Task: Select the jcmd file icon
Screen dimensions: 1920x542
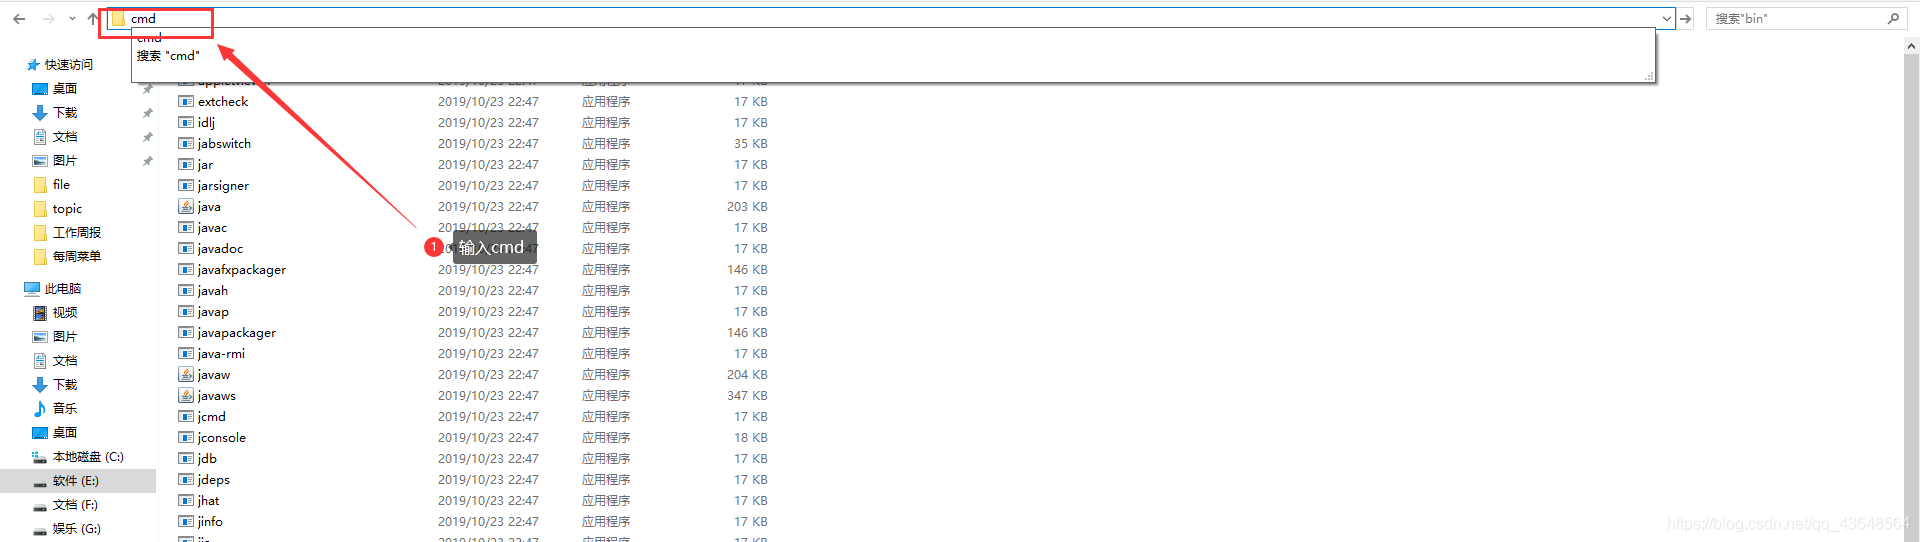Action: pos(186,417)
